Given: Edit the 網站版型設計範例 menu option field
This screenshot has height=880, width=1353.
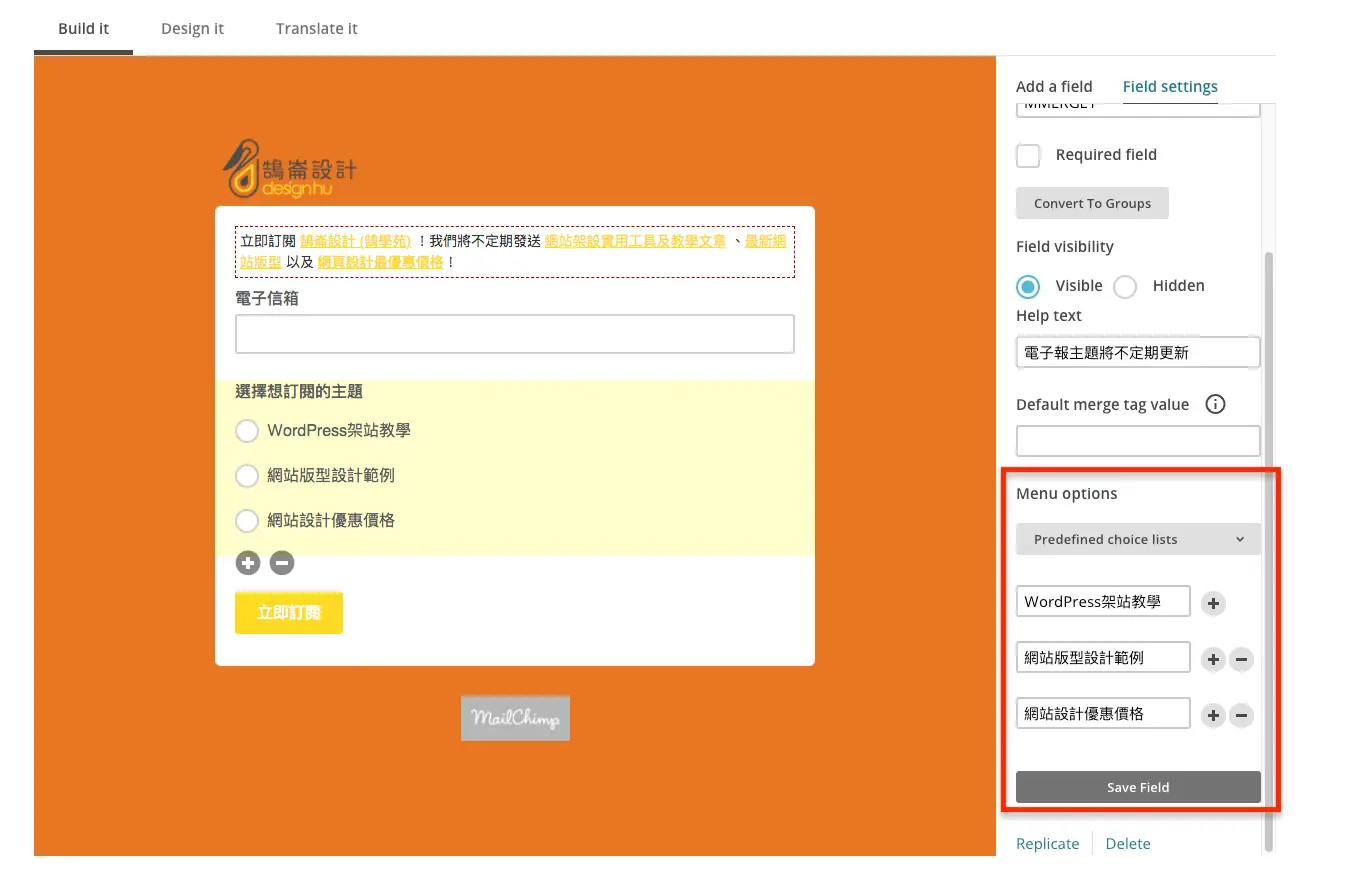Looking at the screenshot, I should tap(1103, 658).
